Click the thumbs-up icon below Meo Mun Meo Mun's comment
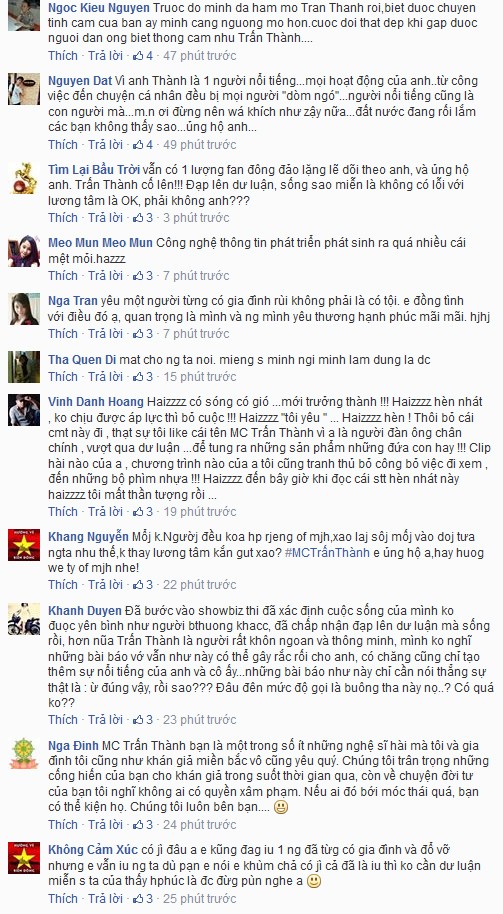 point(139,275)
